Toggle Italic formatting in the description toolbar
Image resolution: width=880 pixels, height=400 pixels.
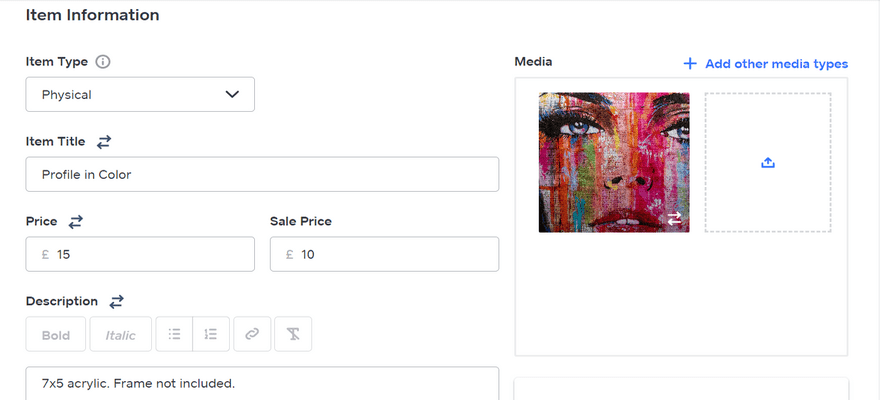tap(120, 335)
